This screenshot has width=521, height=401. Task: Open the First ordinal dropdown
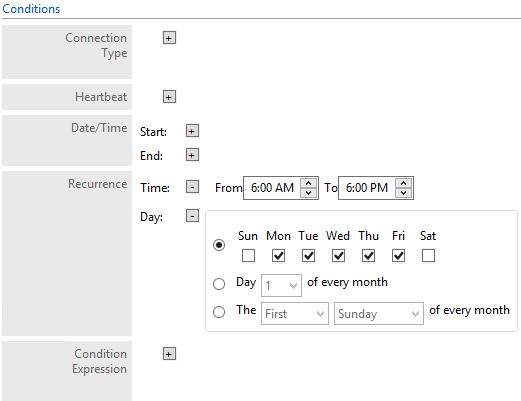[295, 313]
